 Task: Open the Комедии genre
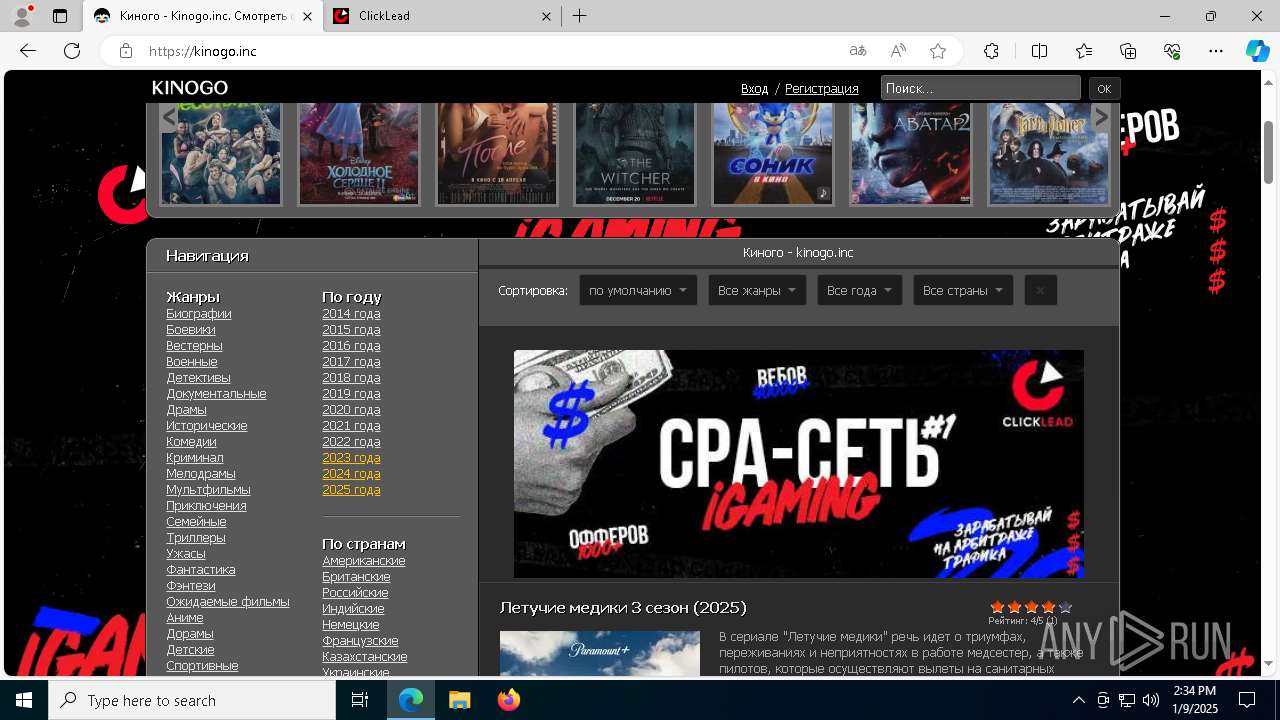click(x=191, y=442)
